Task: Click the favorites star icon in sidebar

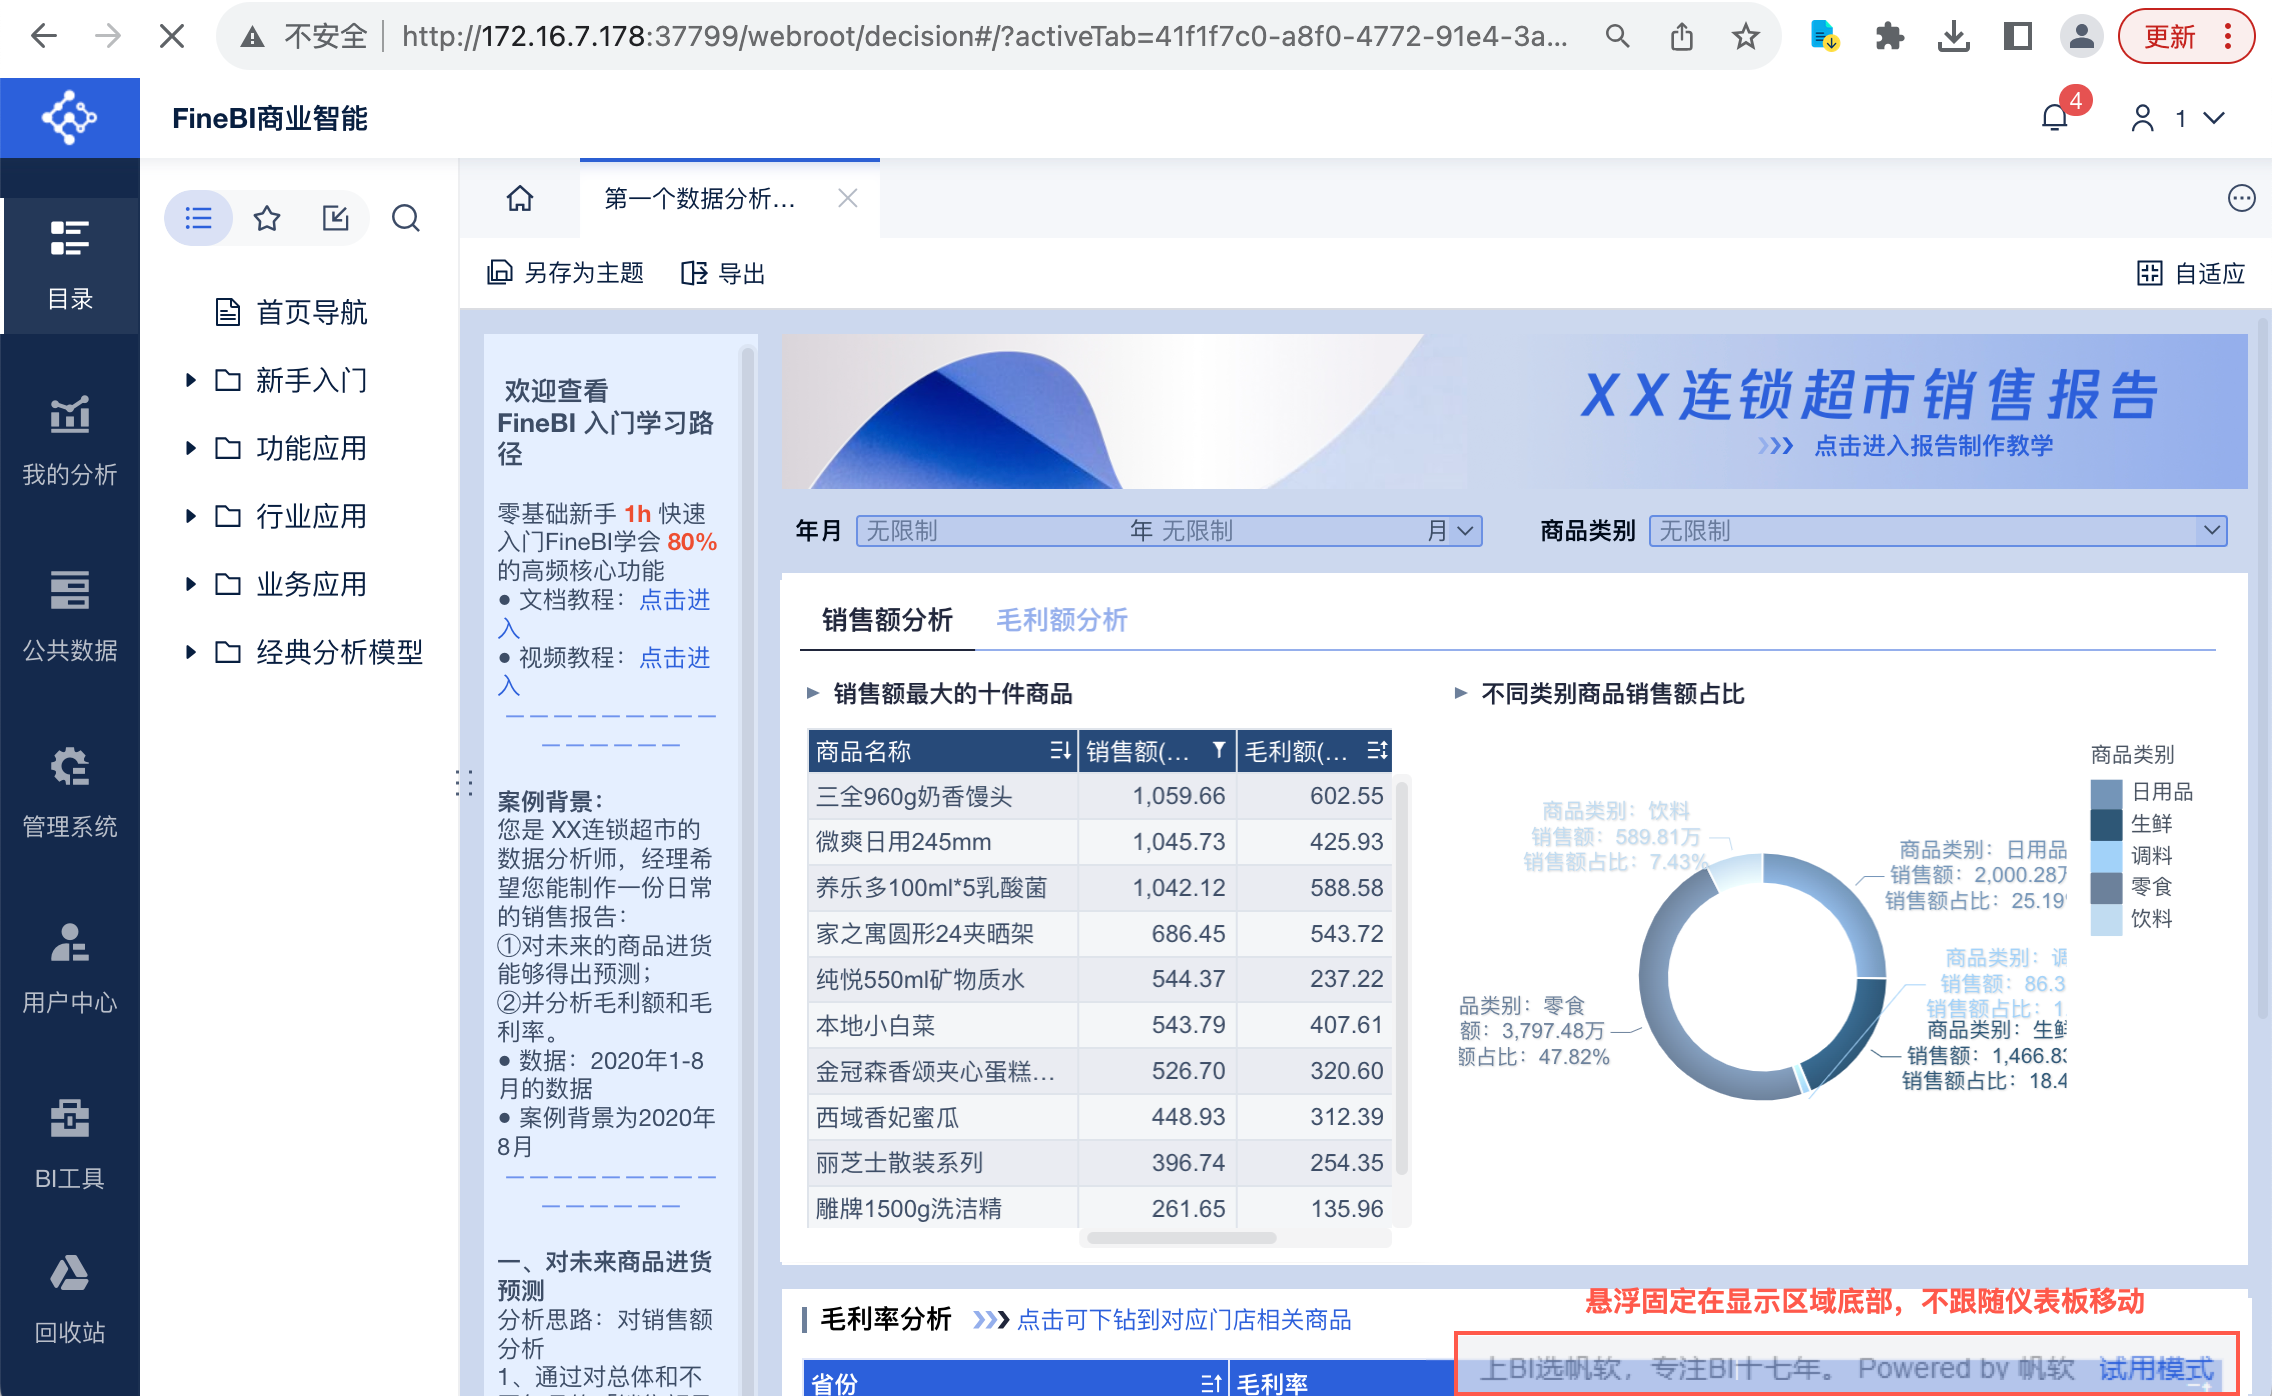Action: (x=267, y=218)
